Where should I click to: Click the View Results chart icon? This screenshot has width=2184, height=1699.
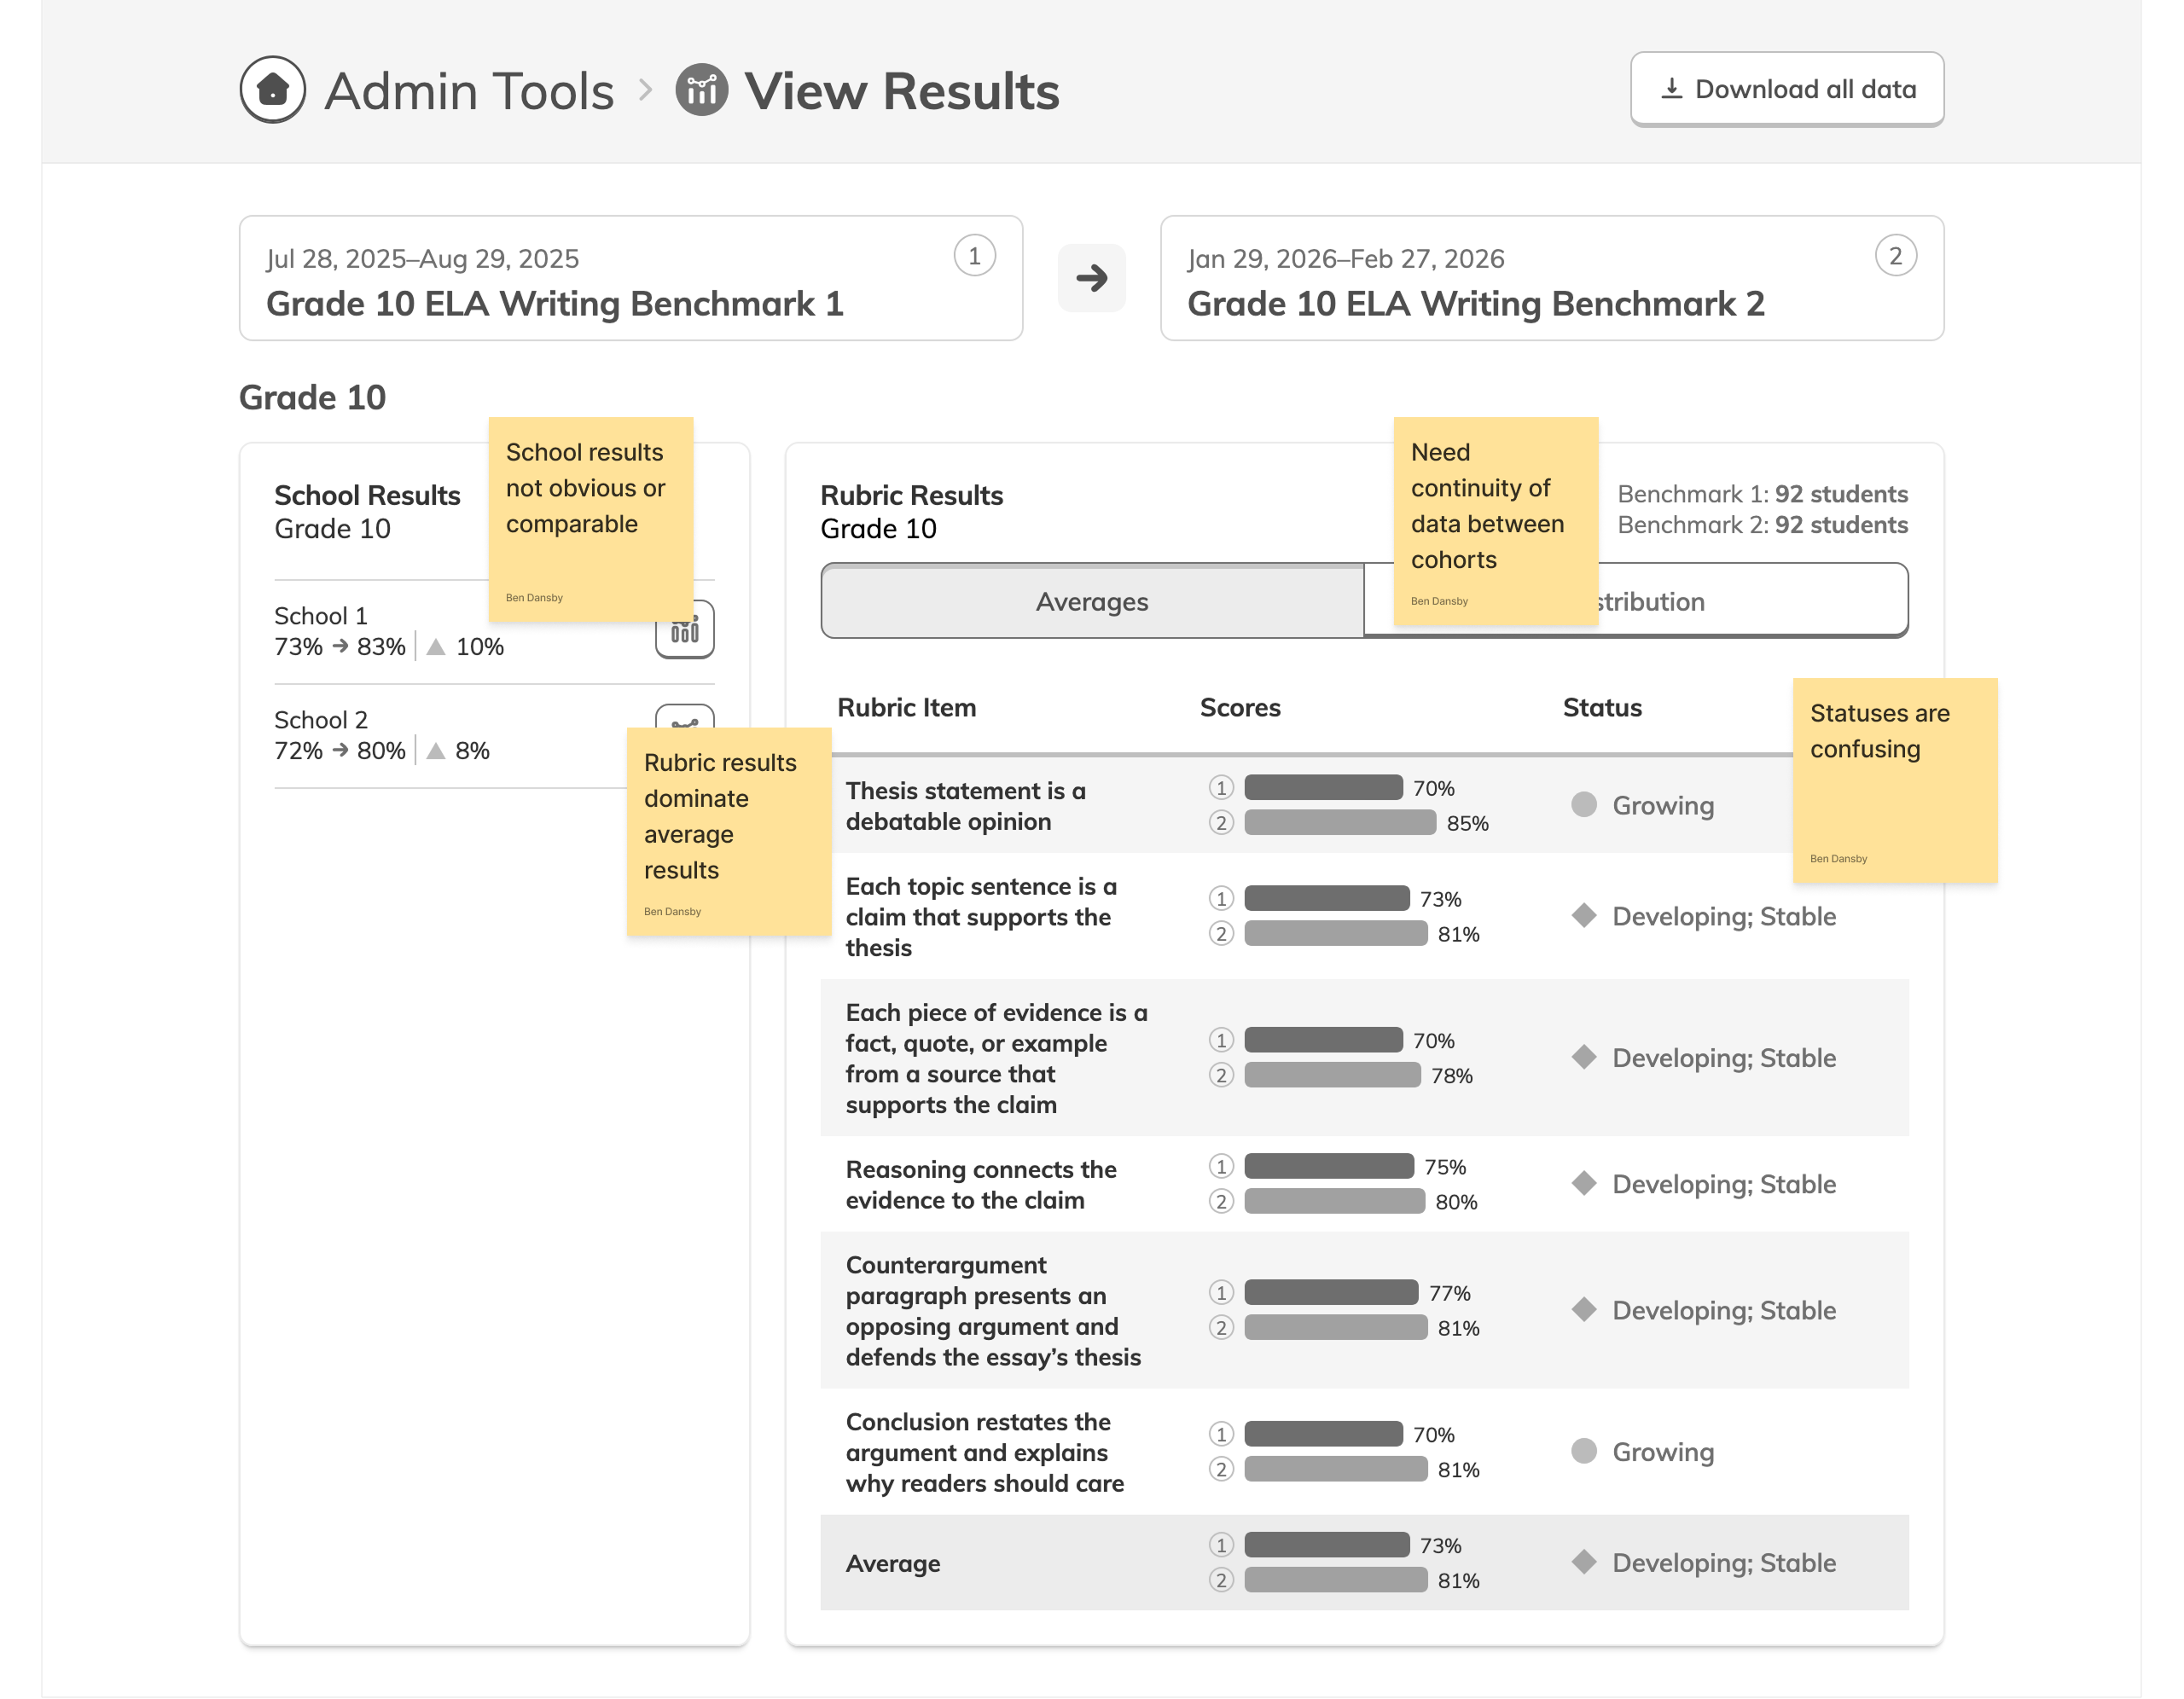pyautogui.click(x=702, y=90)
